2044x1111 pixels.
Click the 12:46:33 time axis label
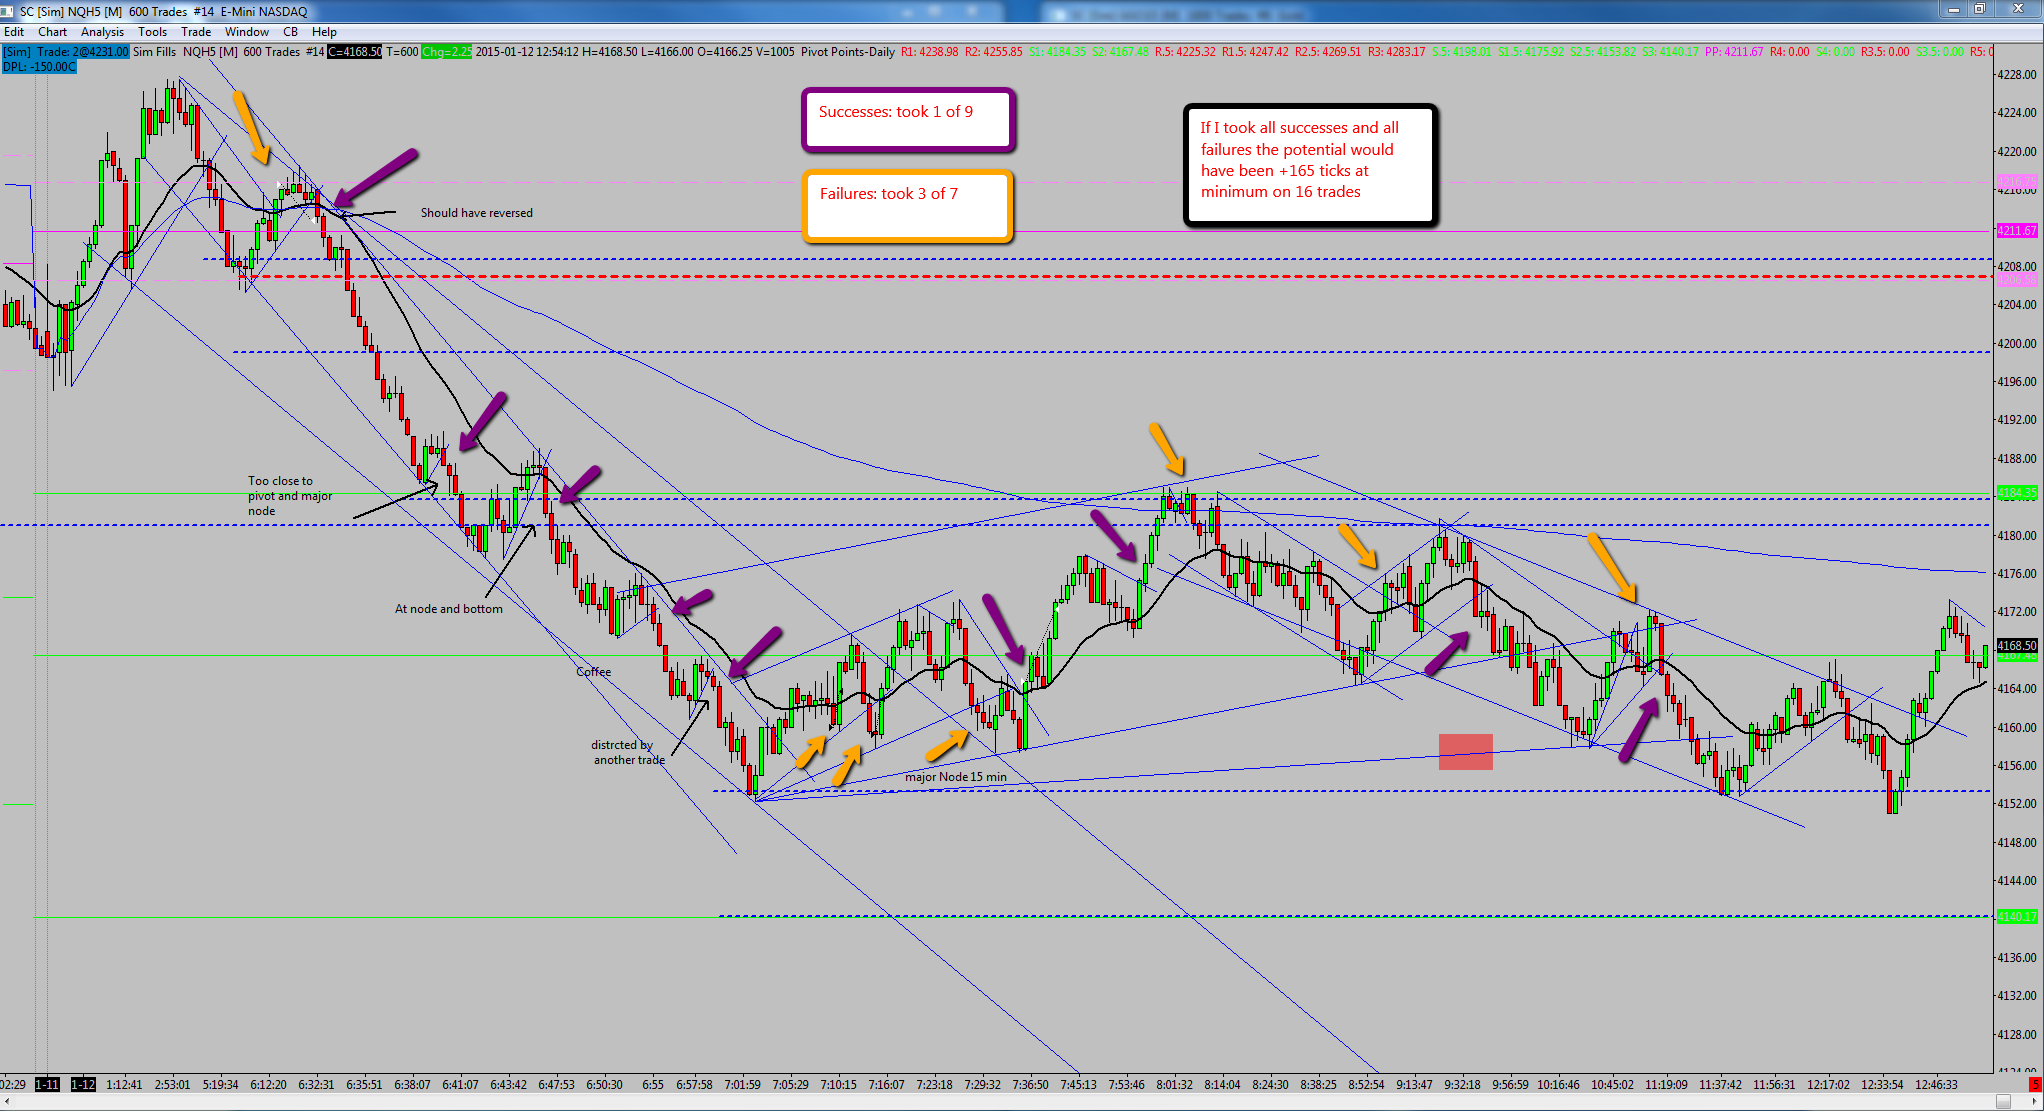[1937, 1085]
